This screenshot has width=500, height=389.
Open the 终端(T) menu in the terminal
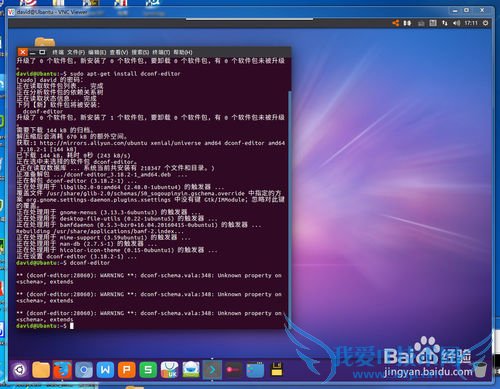point(161,52)
